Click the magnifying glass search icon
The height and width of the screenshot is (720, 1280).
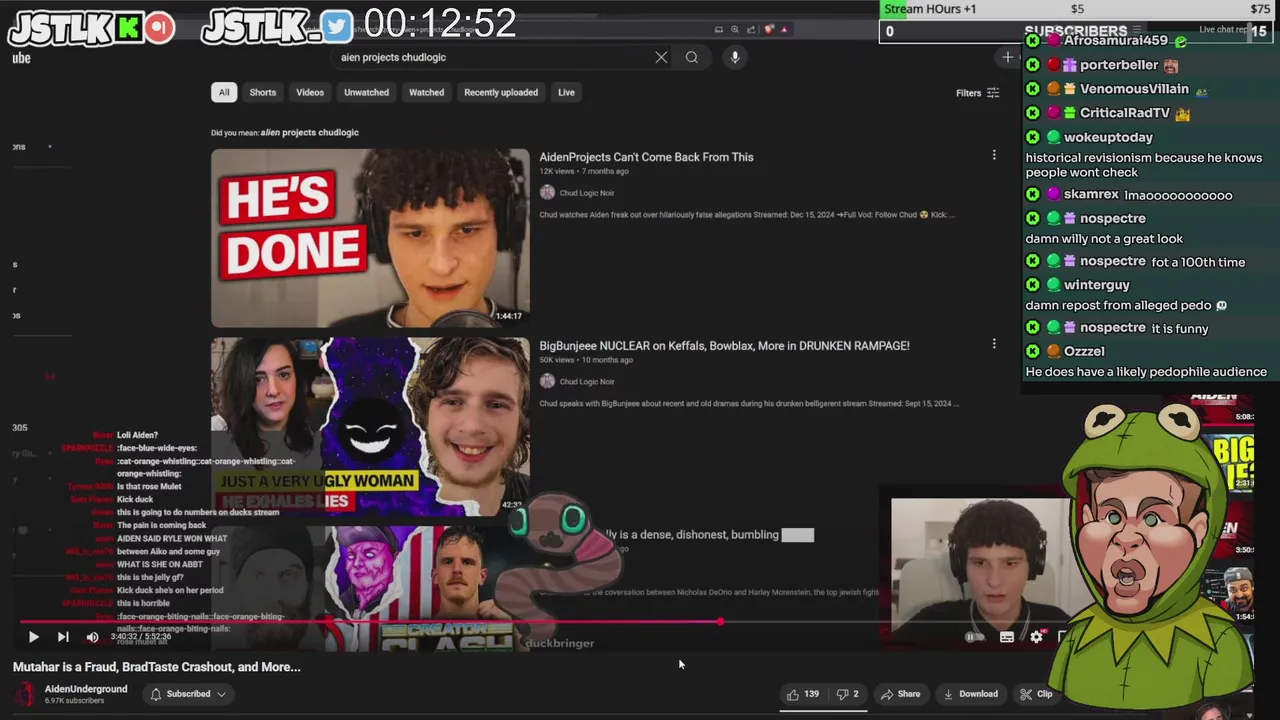(x=691, y=57)
